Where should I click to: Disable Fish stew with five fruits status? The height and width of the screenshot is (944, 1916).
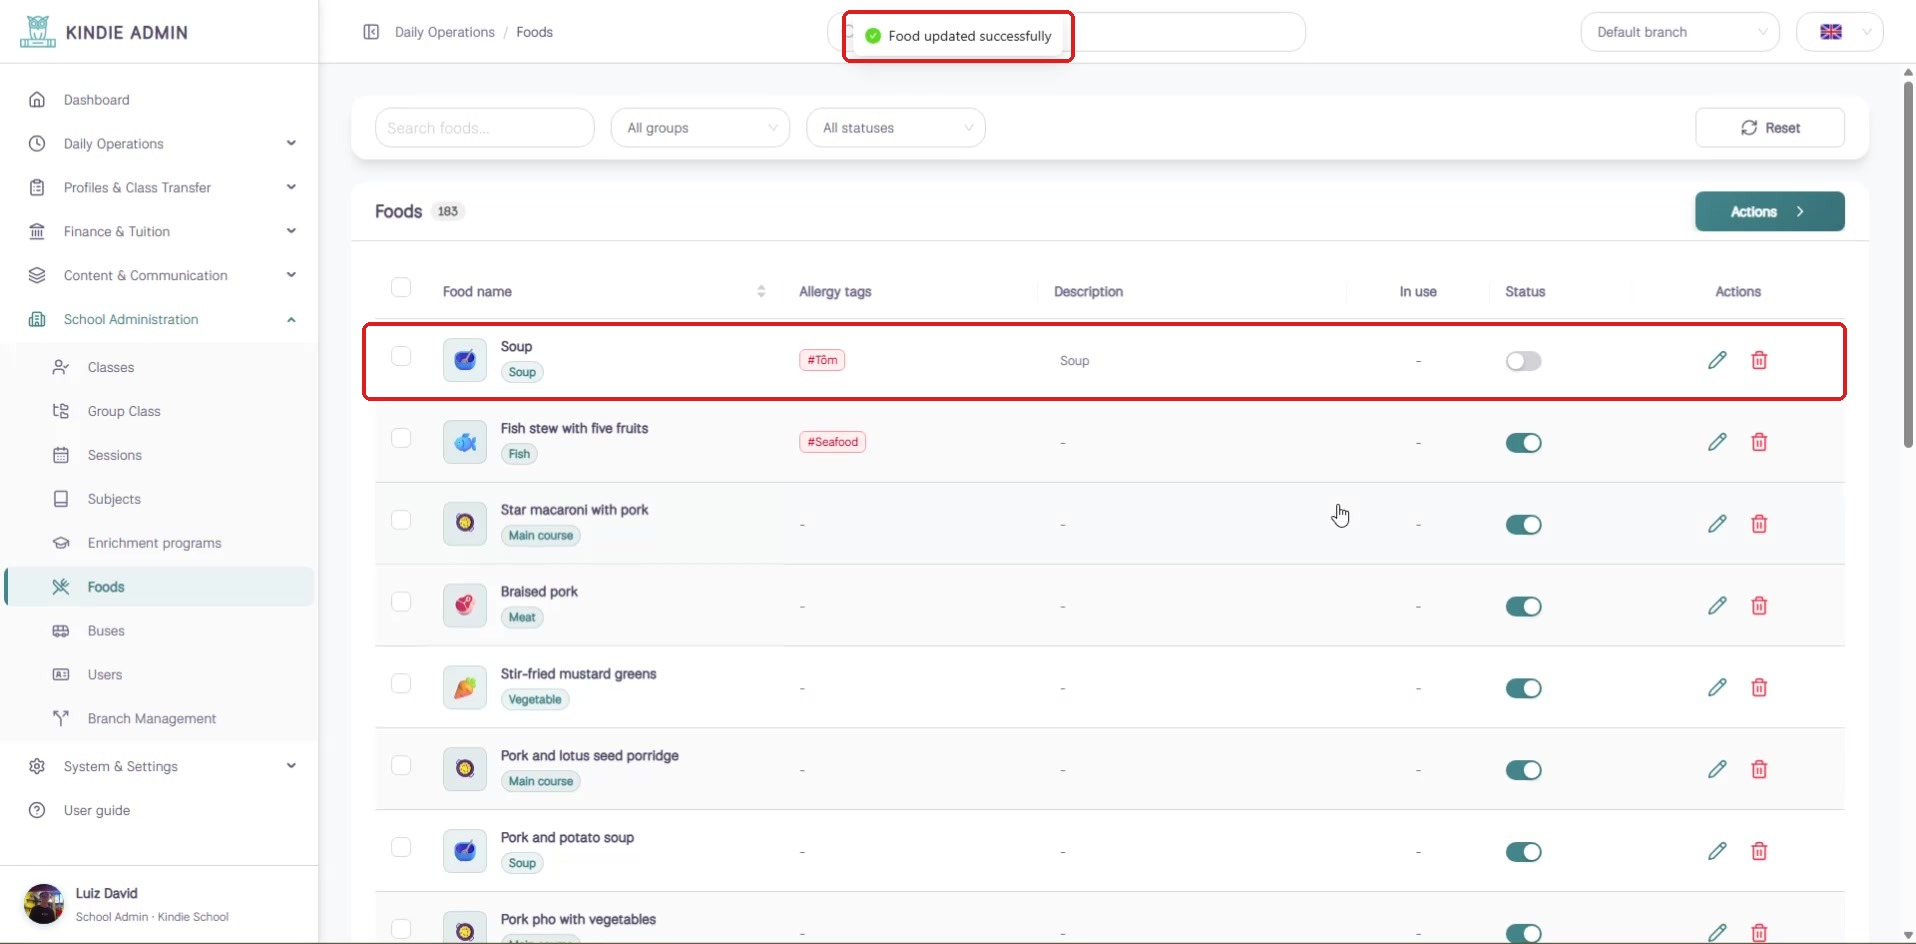pyautogui.click(x=1523, y=443)
